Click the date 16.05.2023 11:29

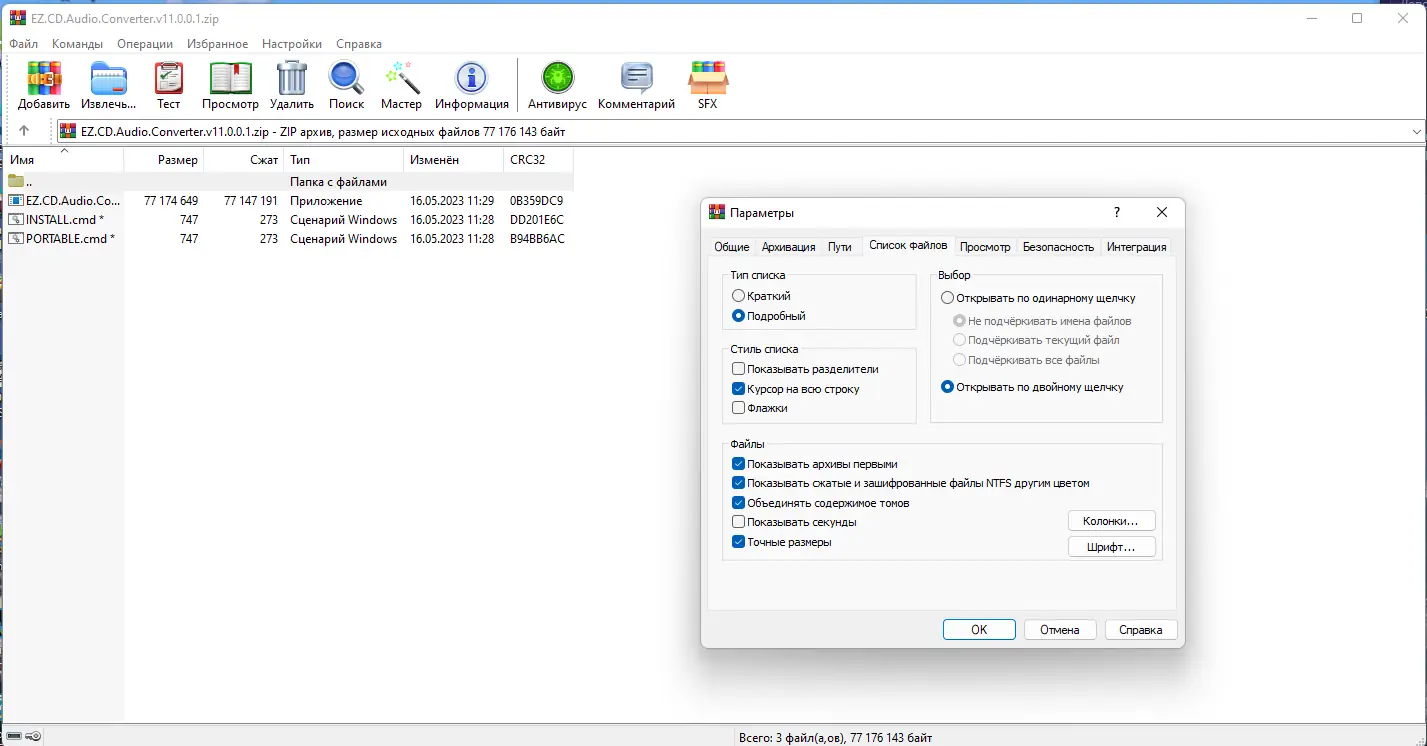[x=452, y=200]
